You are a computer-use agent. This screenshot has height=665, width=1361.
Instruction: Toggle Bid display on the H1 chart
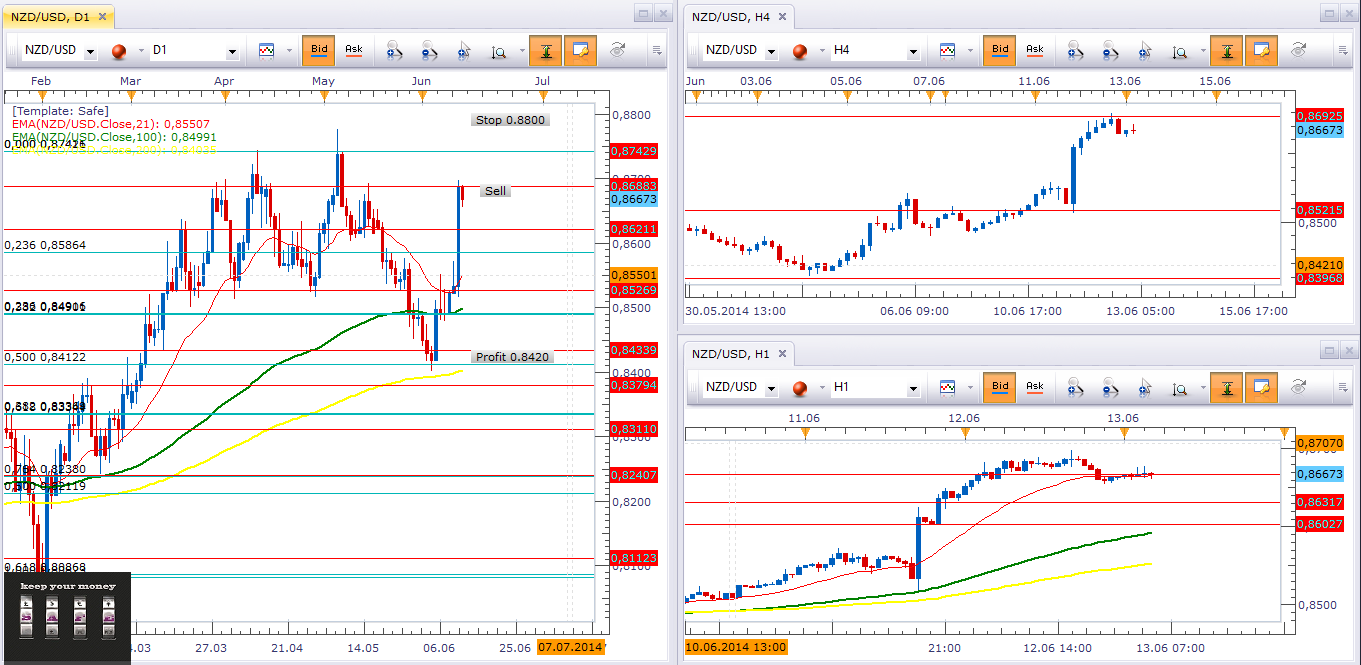tap(998, 388)
